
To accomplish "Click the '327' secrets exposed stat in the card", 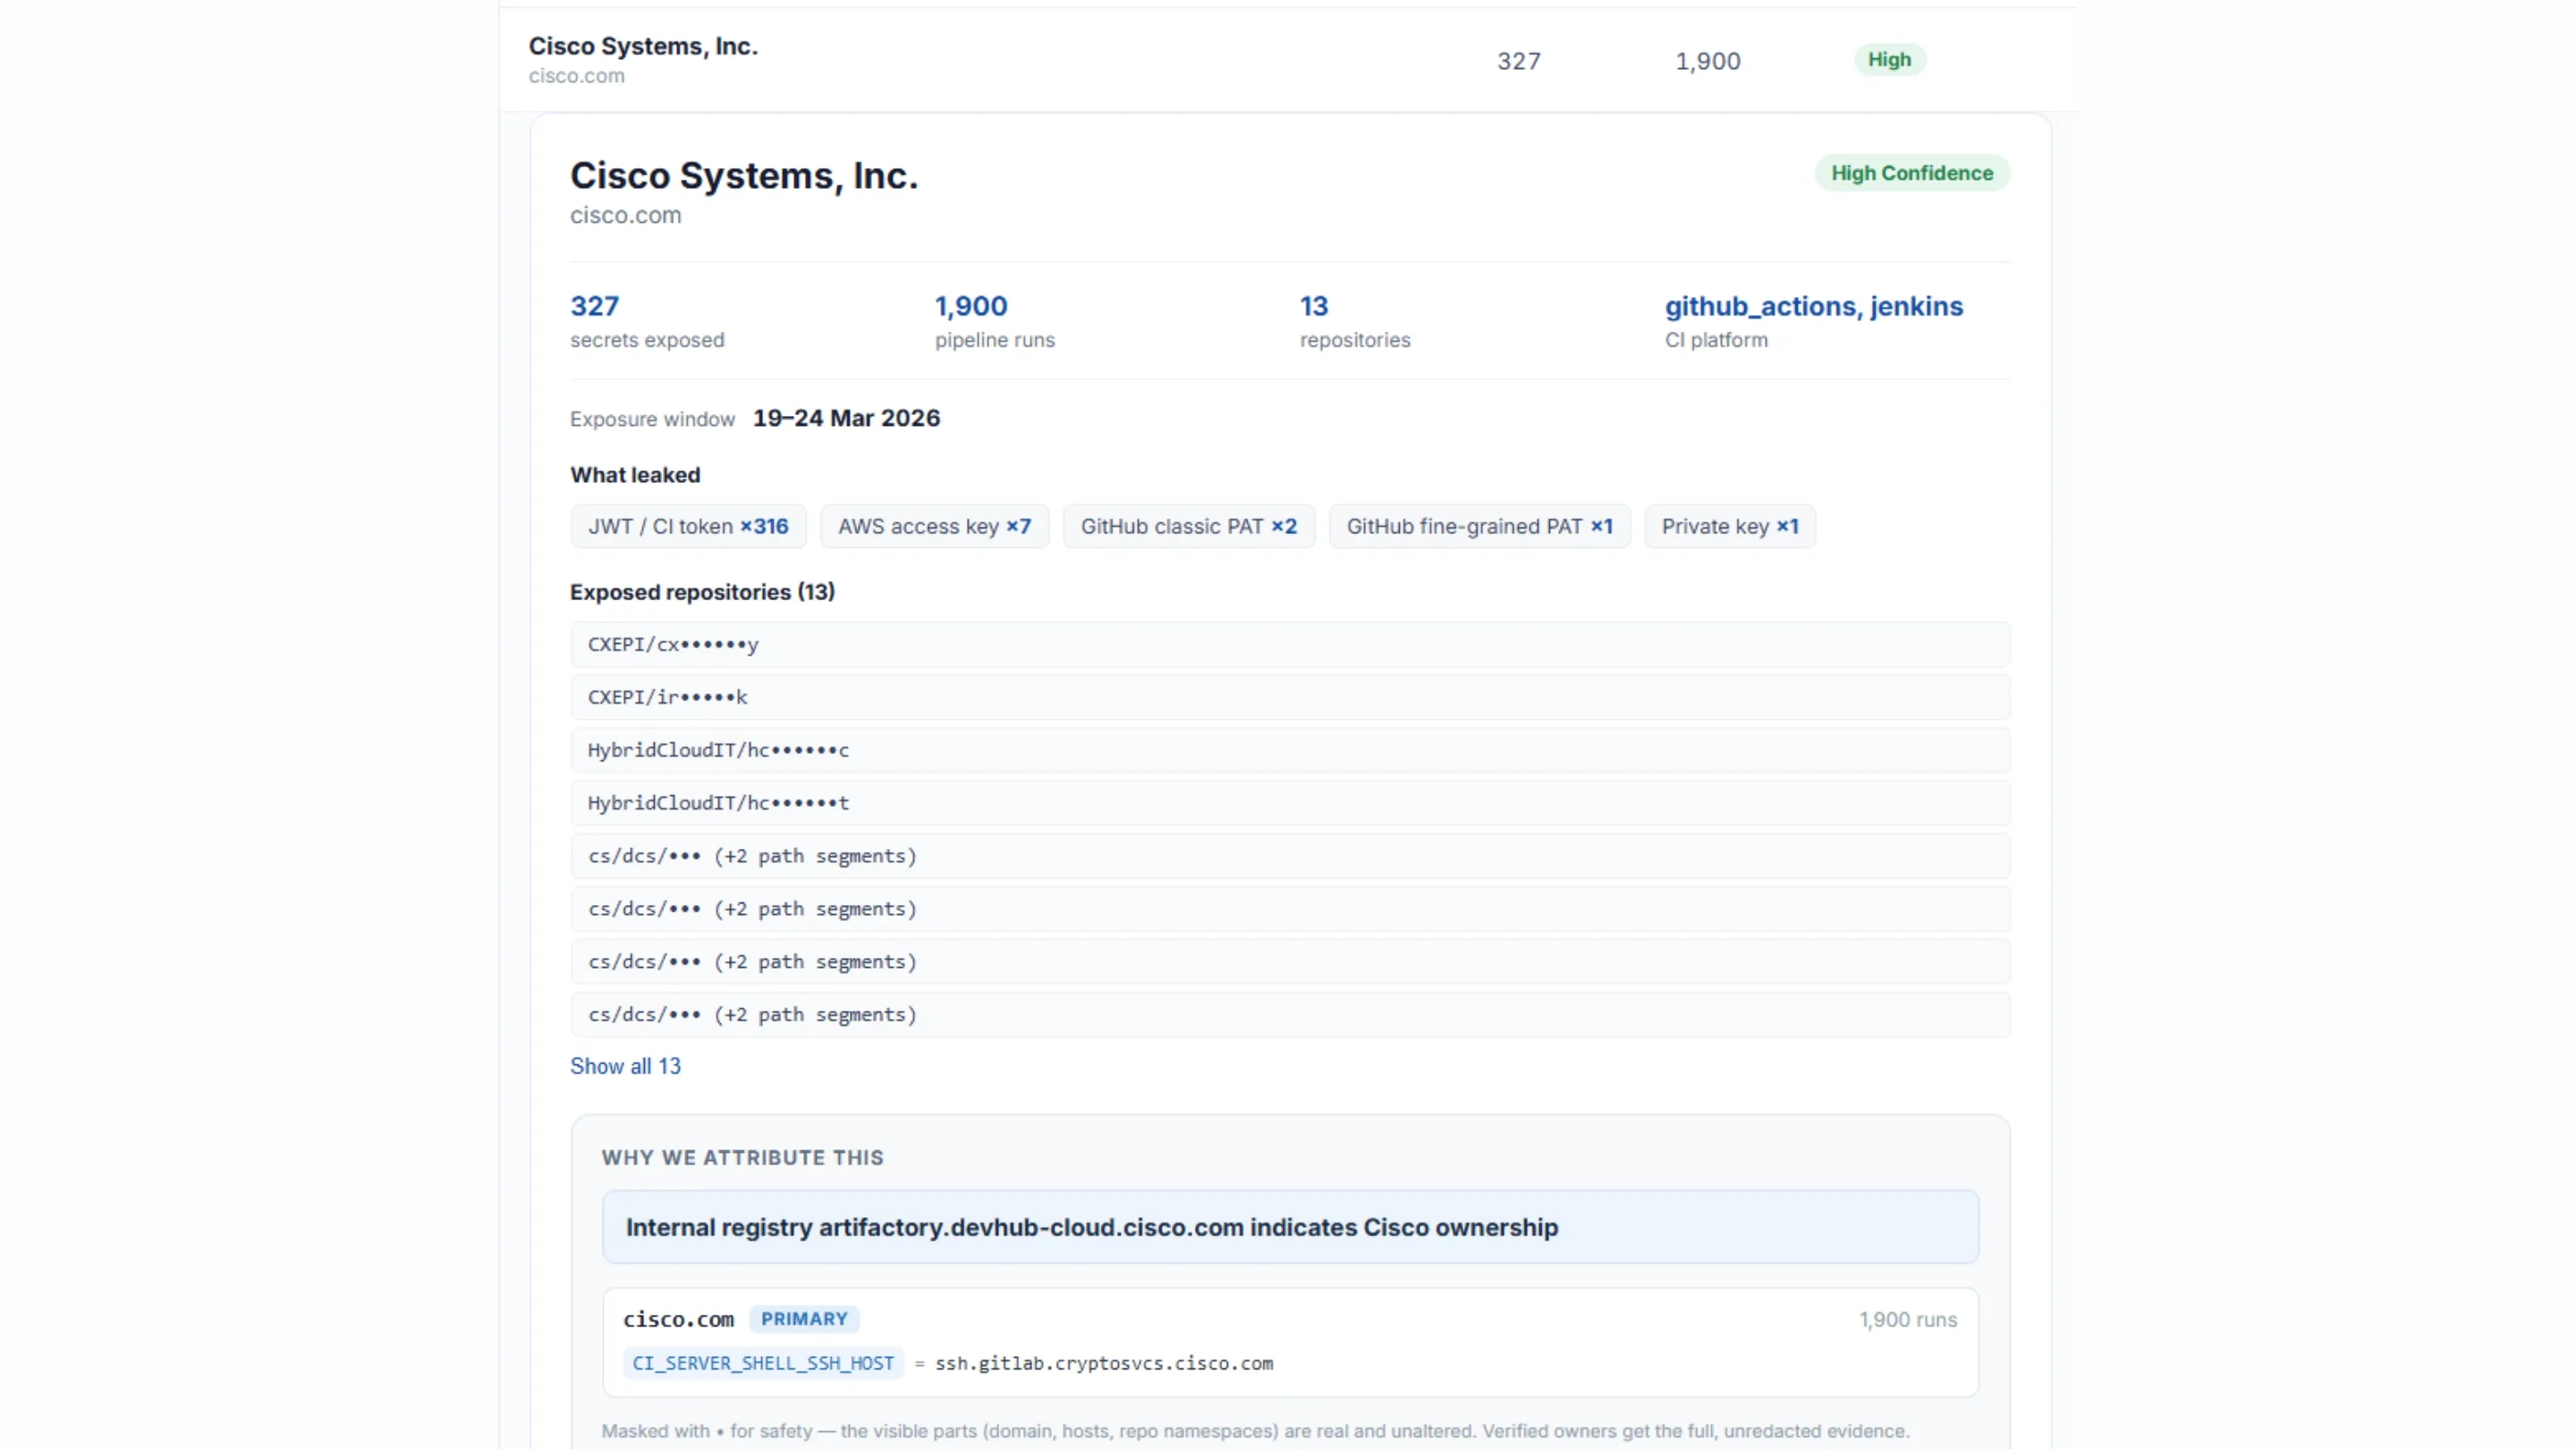I will click(x=595, y=306).
